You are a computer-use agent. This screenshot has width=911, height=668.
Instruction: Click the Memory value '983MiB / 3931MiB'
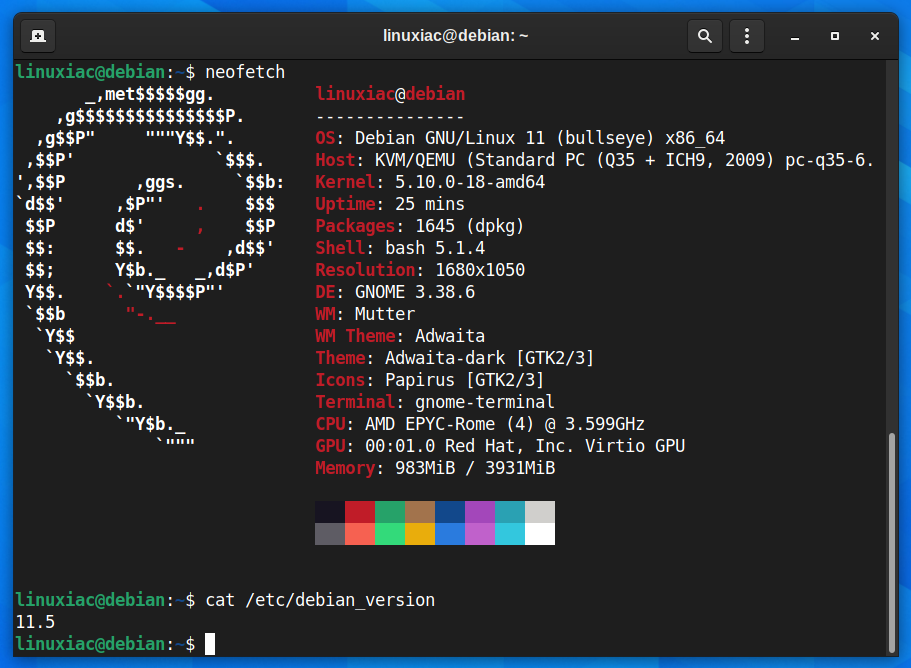click(475, 468)
